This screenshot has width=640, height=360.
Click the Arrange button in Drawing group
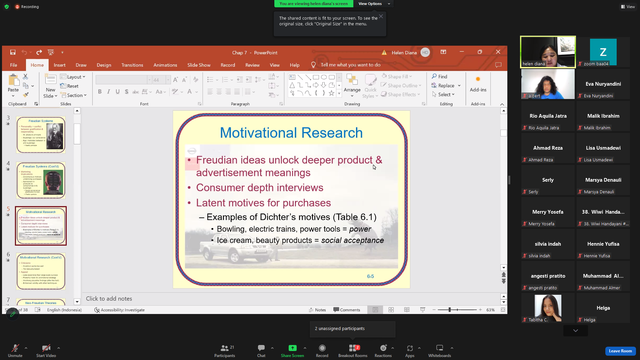point(352,84)
